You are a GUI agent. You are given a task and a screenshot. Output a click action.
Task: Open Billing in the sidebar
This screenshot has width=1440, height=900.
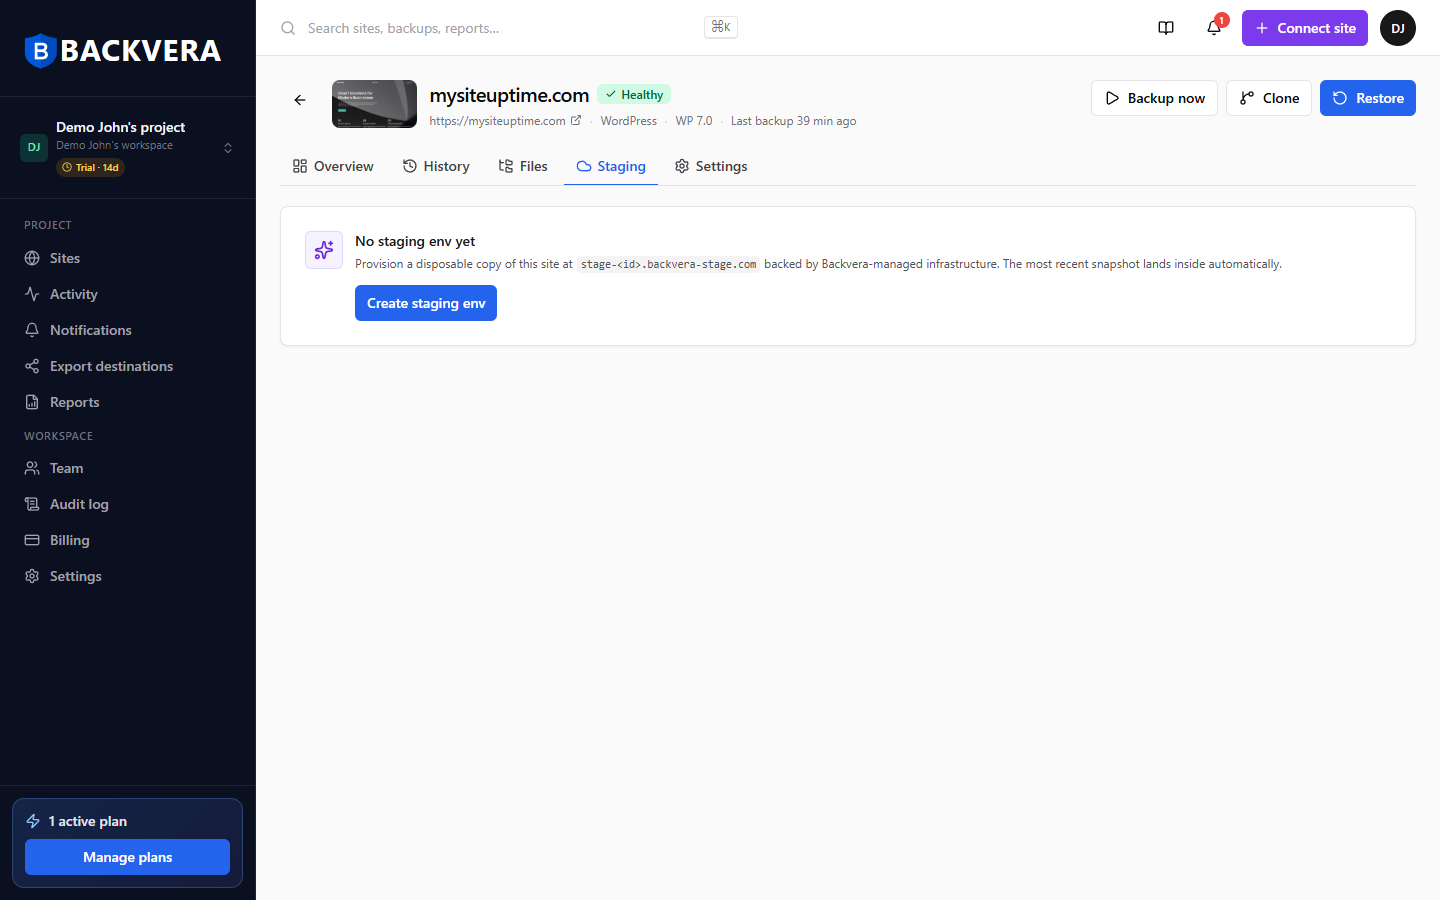(128, 540)
